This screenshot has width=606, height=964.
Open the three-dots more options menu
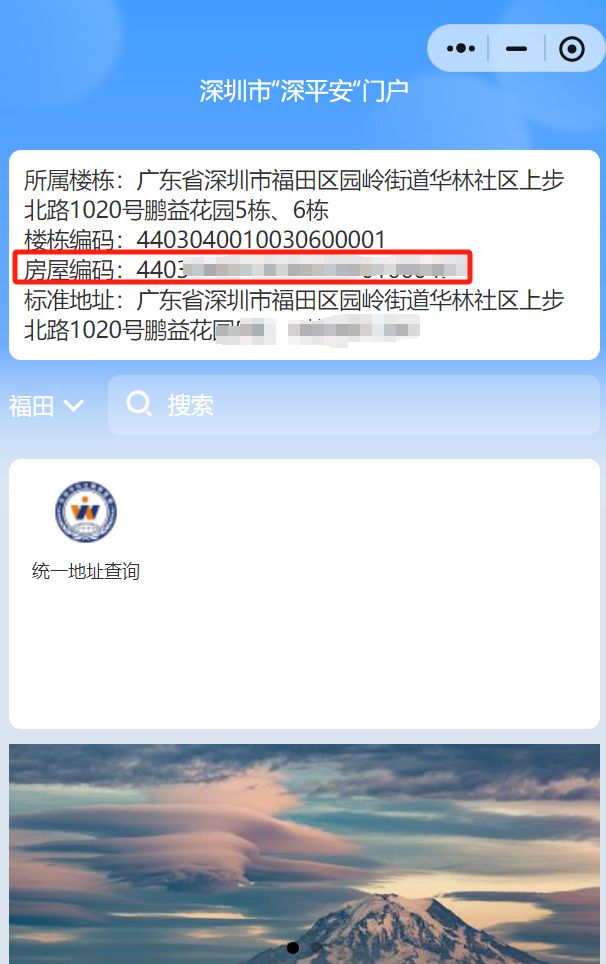point(460,48)
